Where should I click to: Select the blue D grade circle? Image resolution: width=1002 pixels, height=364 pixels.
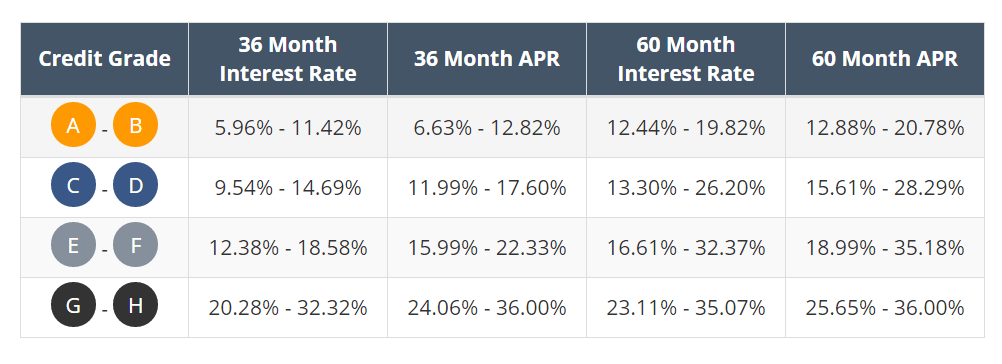tap(135, 185)
